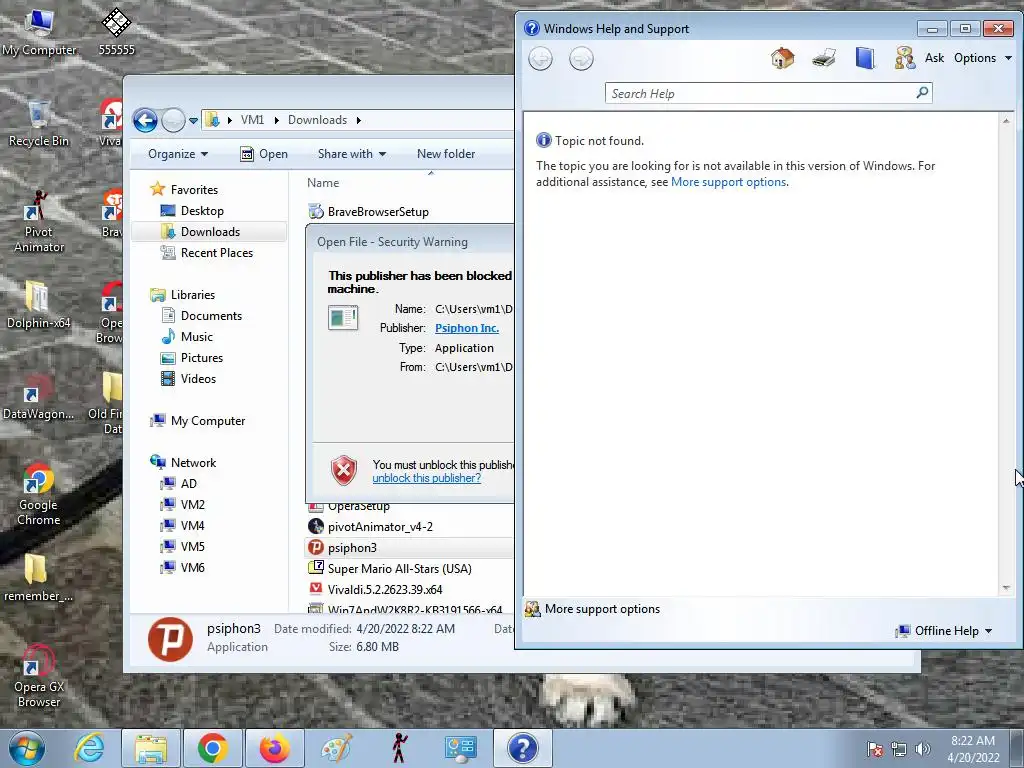Viewport: 1024px width, 768px height.
Task: Open the Organize menu
Action: tap(178, 154)
